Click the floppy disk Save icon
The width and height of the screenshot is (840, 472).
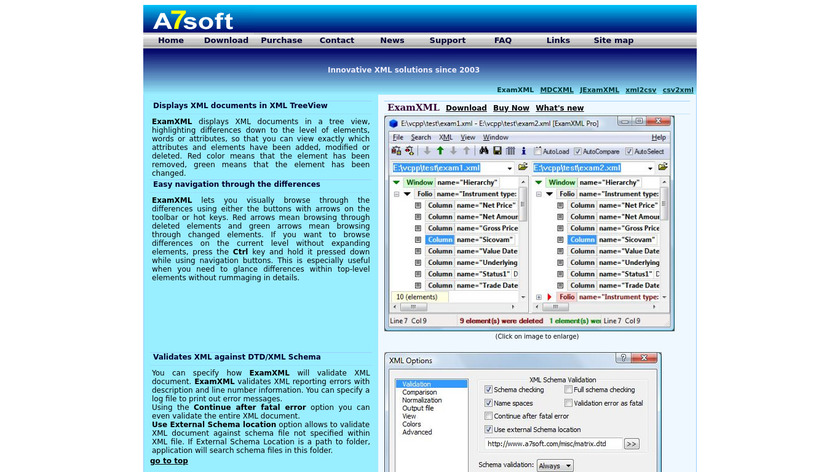coord(497,151)
